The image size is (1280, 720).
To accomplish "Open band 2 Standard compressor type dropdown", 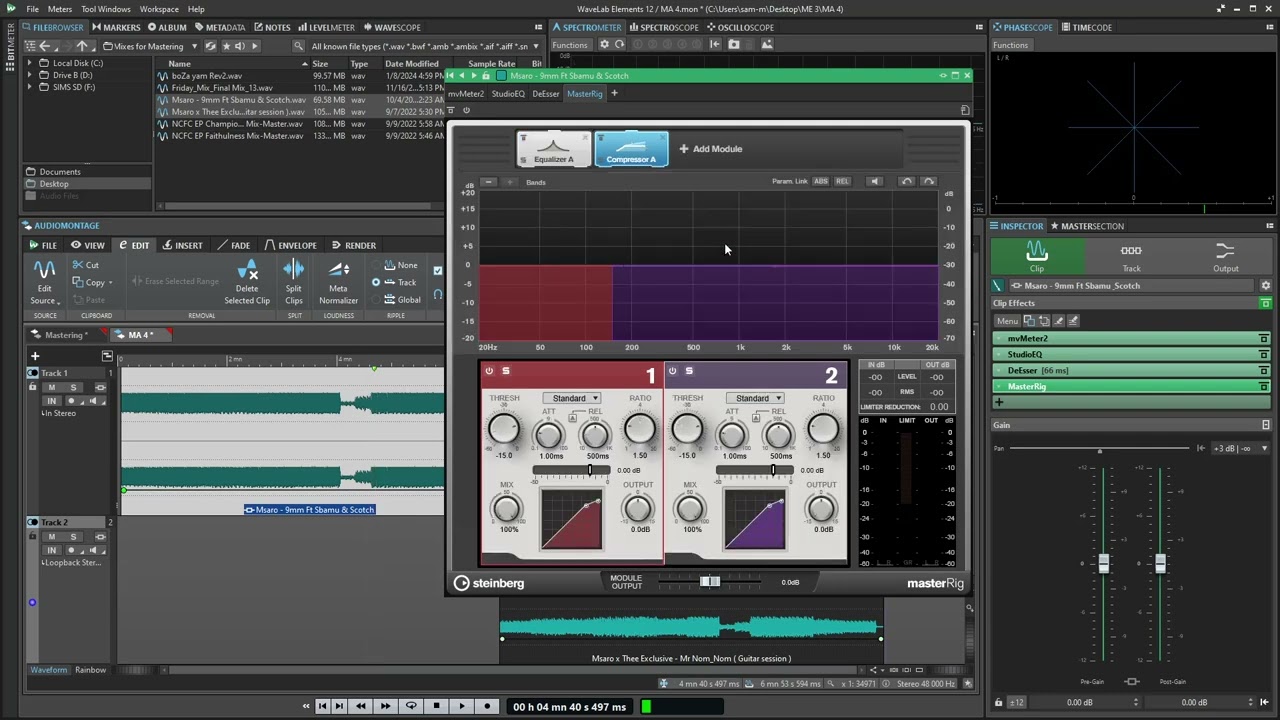I will tap(755, 398).
